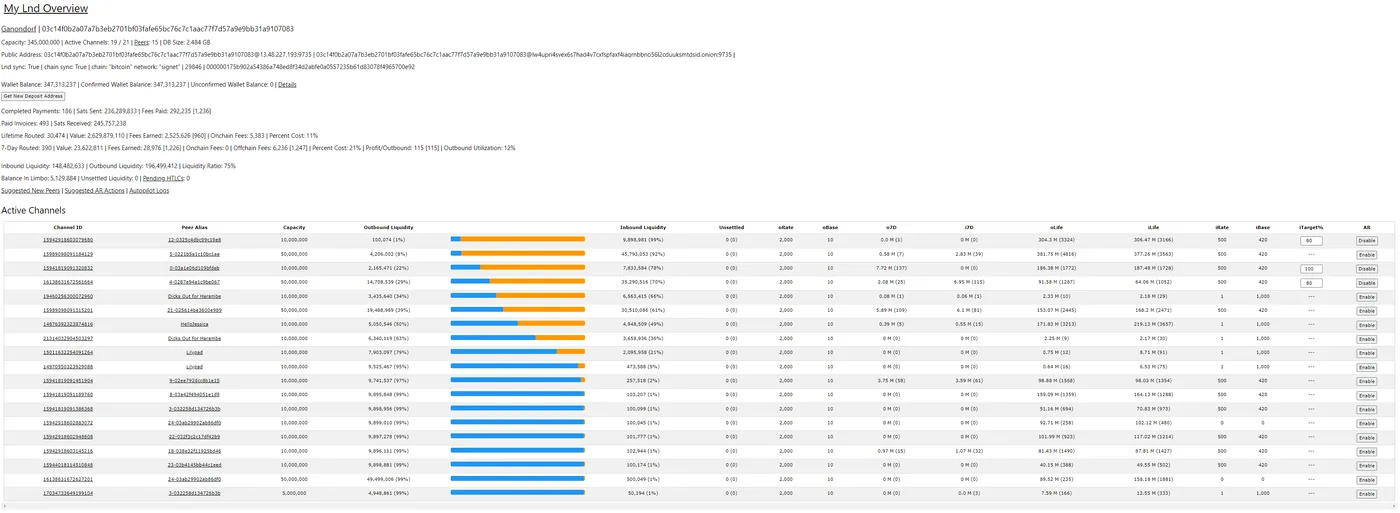
Task: Click the Channel ID column header
Action: click(67, 227)
